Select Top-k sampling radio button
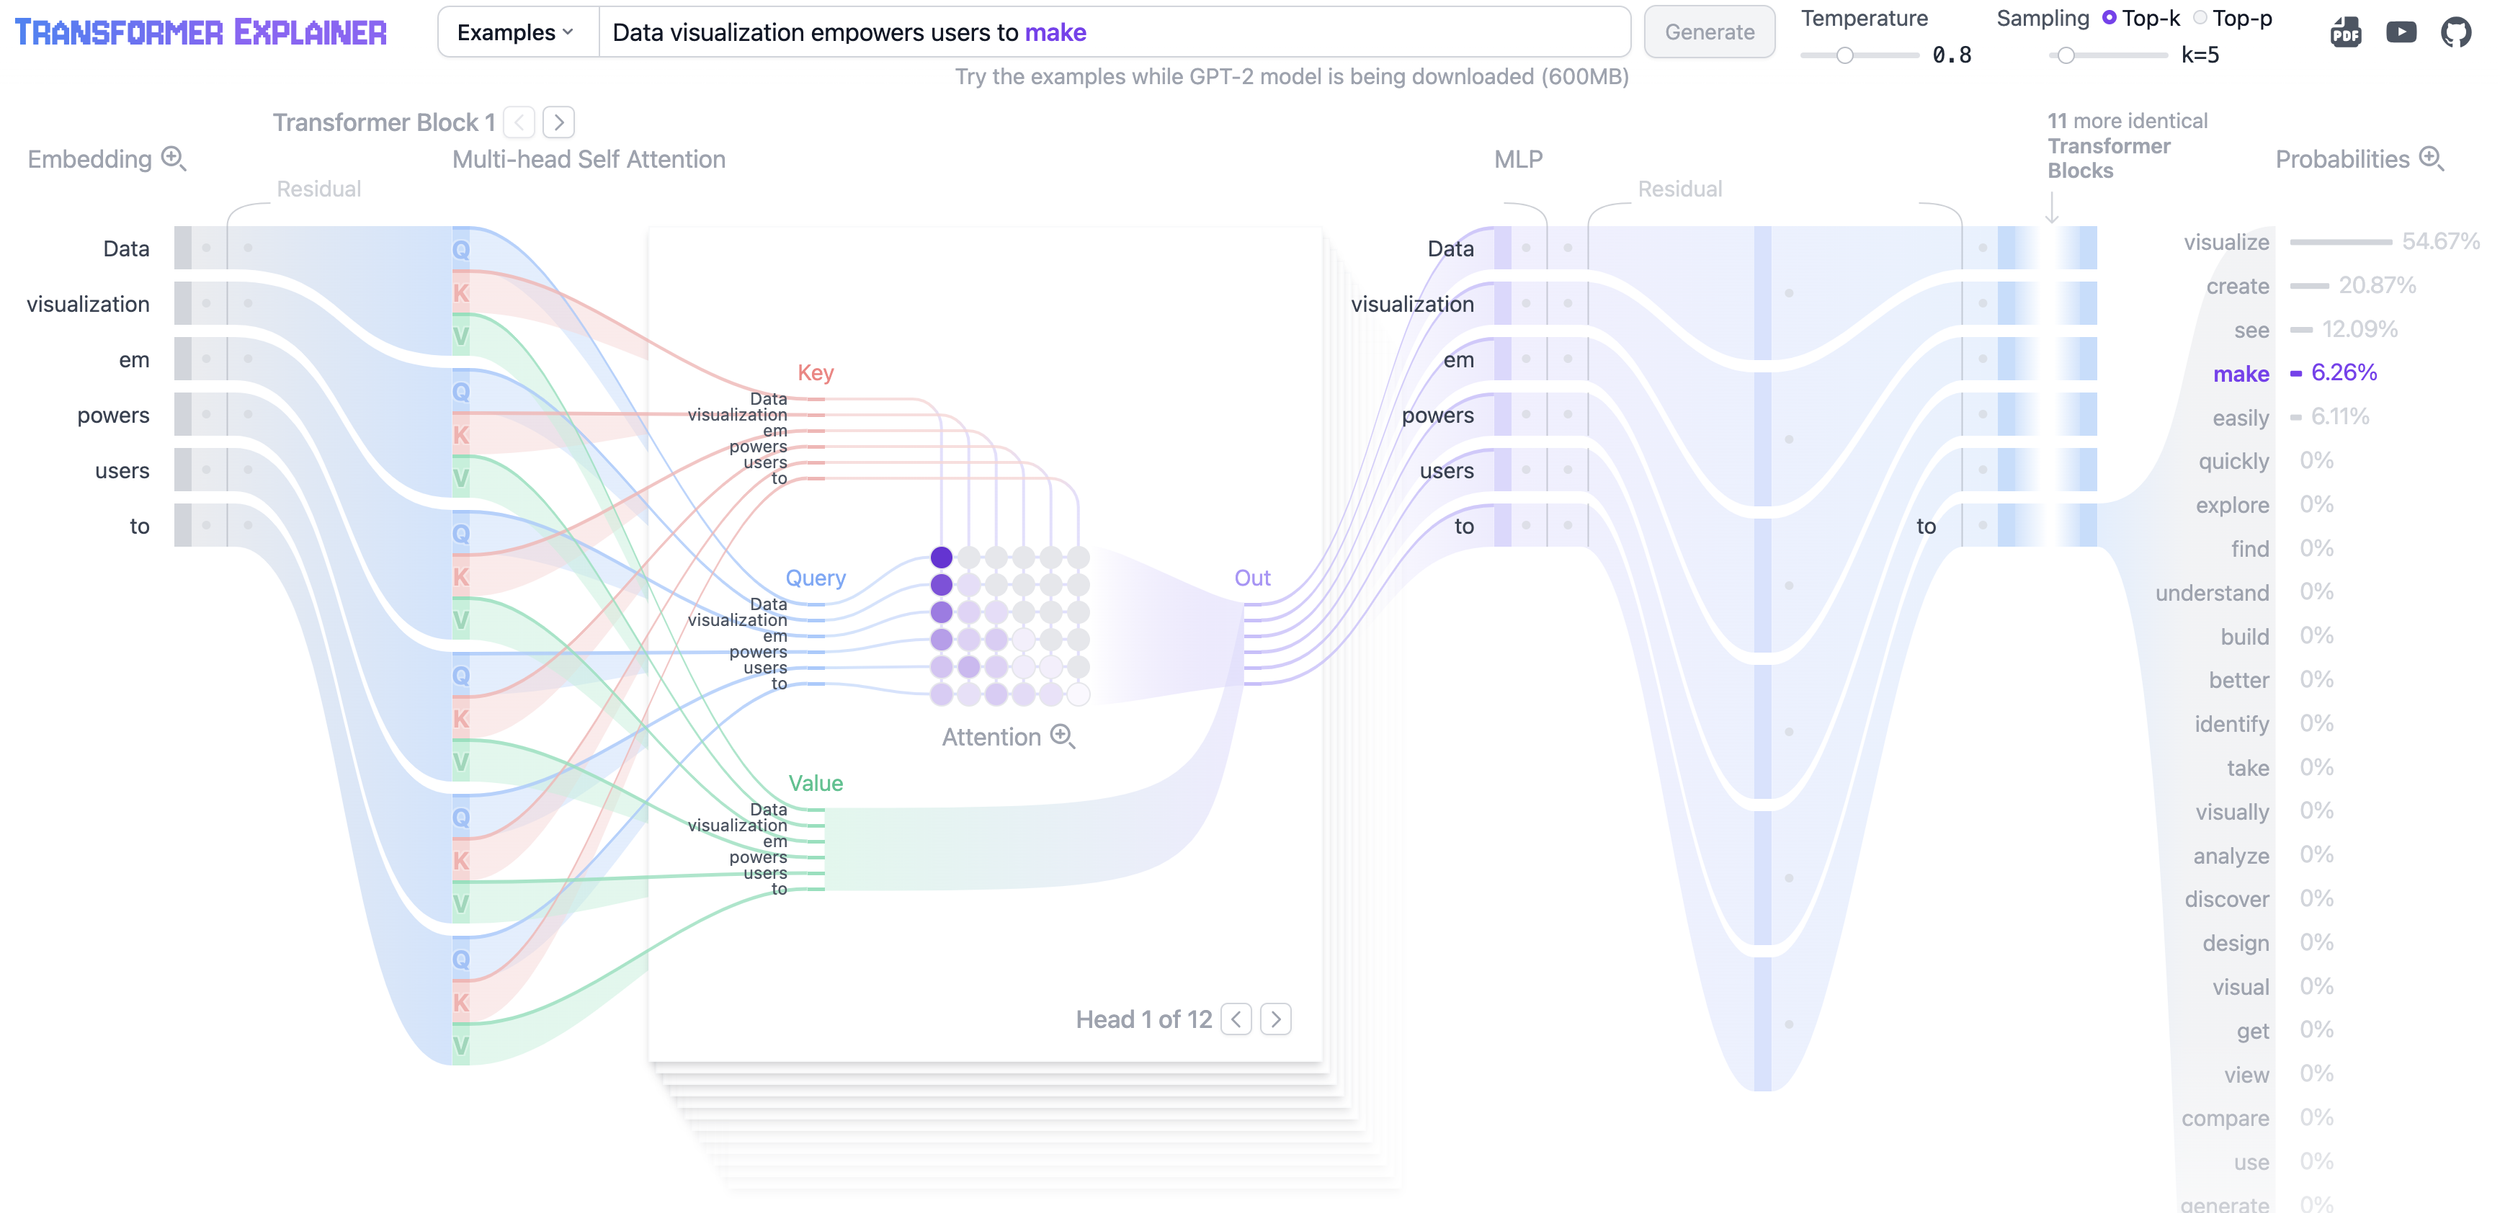Viewport: 2500px width, 1213px height. coord(2109,18)
